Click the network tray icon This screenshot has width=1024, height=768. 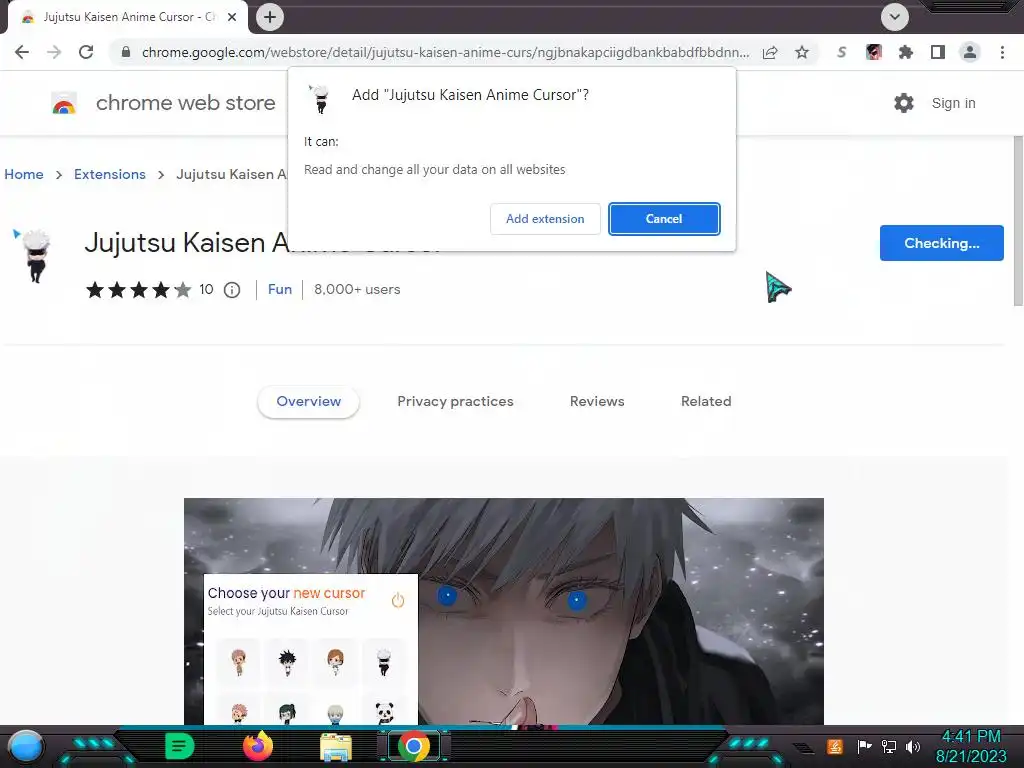click(x=889, y=746)
